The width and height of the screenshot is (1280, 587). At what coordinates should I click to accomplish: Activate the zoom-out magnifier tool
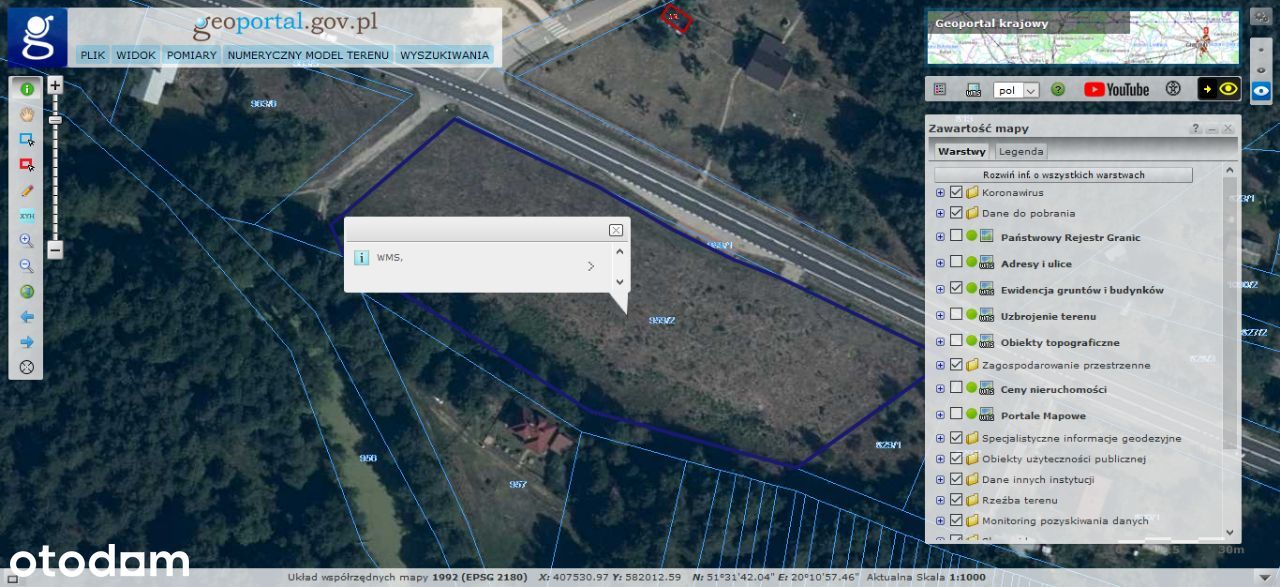tap(27, 266)
